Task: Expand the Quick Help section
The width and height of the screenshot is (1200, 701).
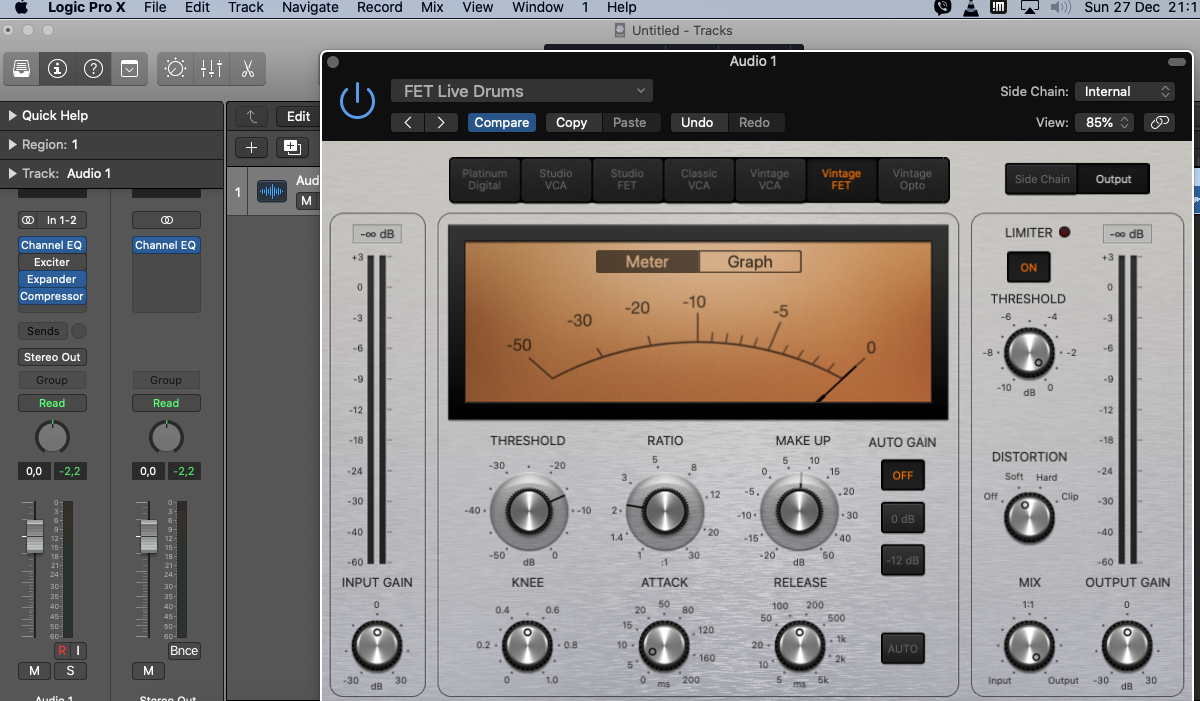Action: [14, 115]
